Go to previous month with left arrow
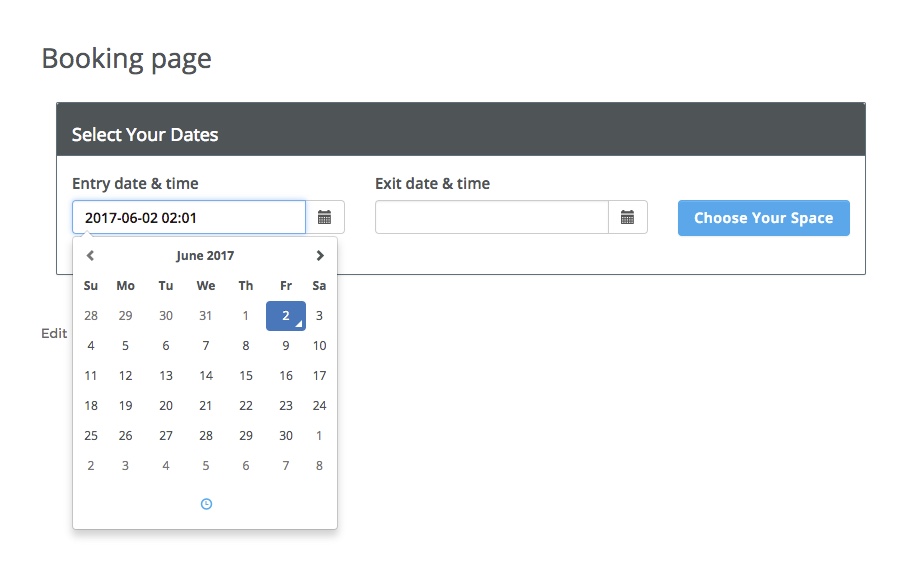This screenshot has height=582, width=901. (x=91, y=256)
